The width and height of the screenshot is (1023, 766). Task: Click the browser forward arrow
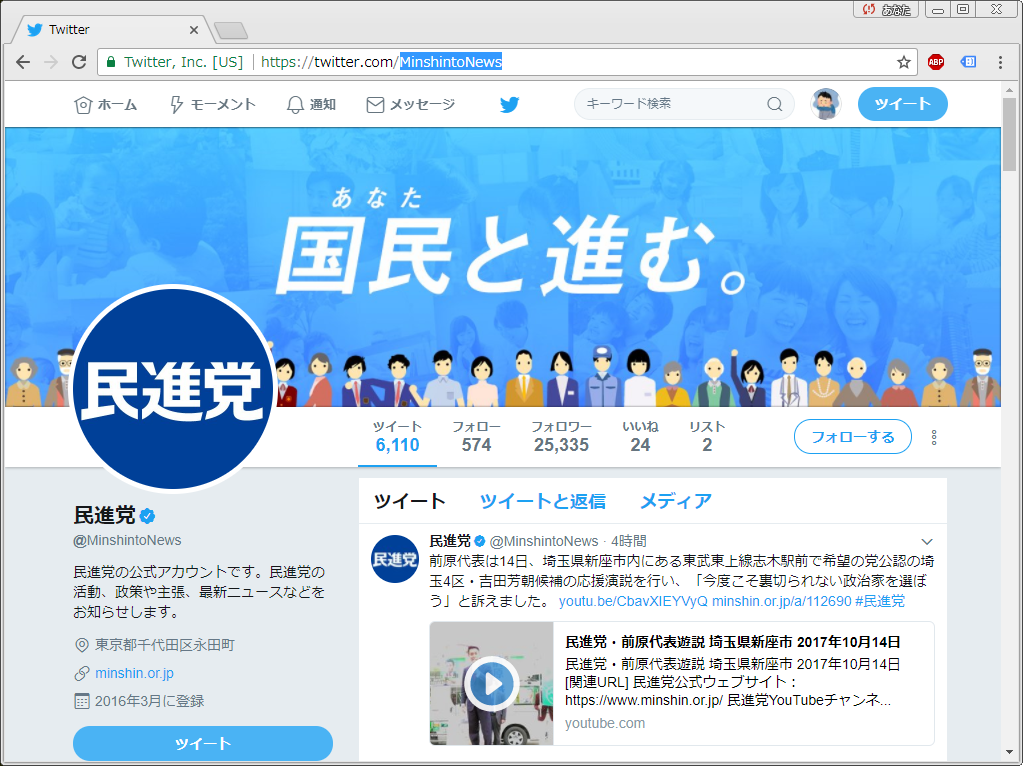[x=51, y=62]
